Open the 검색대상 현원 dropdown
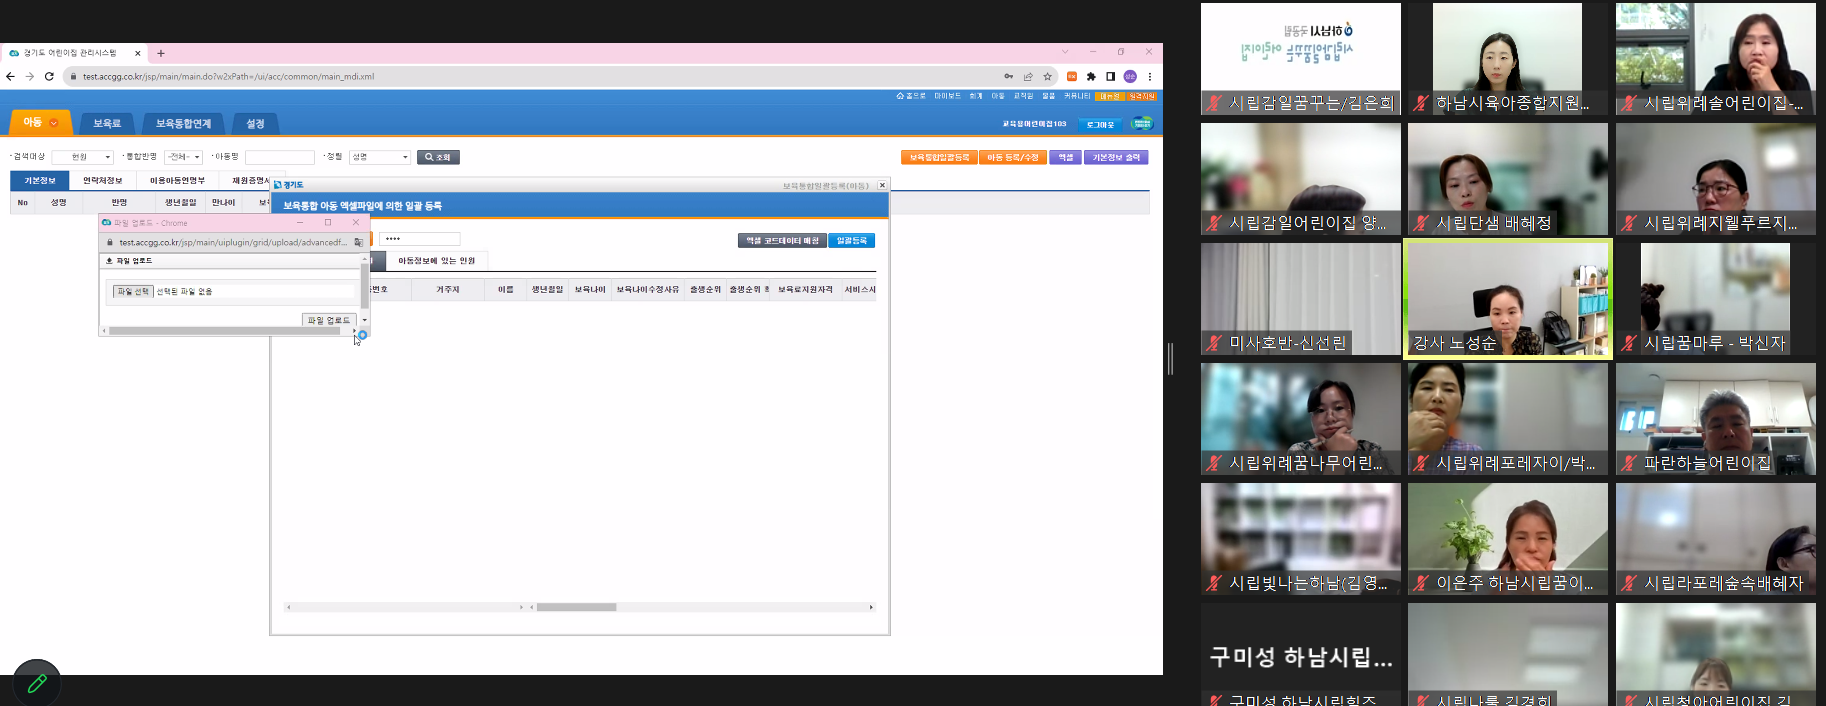 pyautogui.click(x=82, y=157)
